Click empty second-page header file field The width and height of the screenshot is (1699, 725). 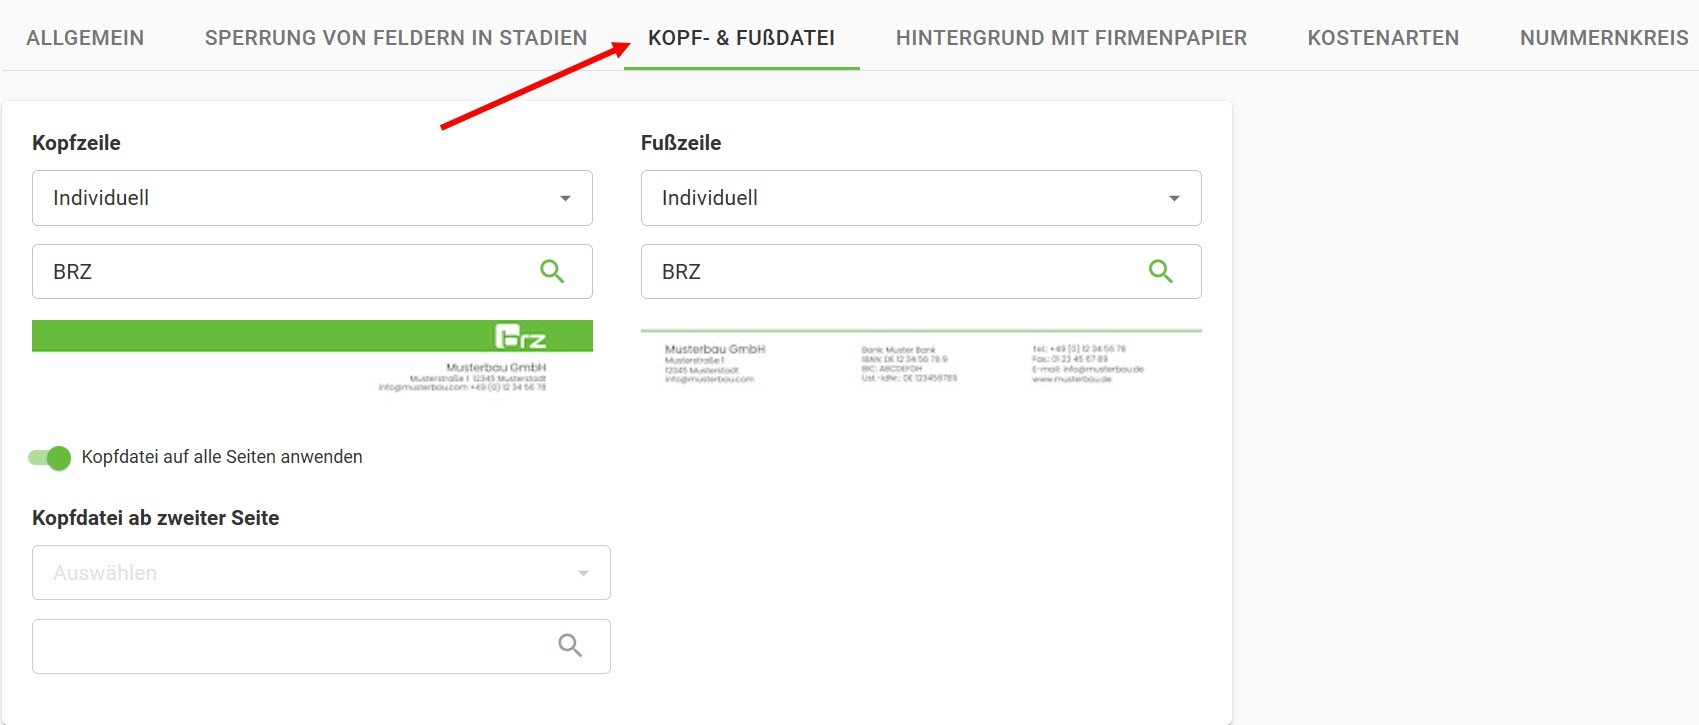coord(321,646)
